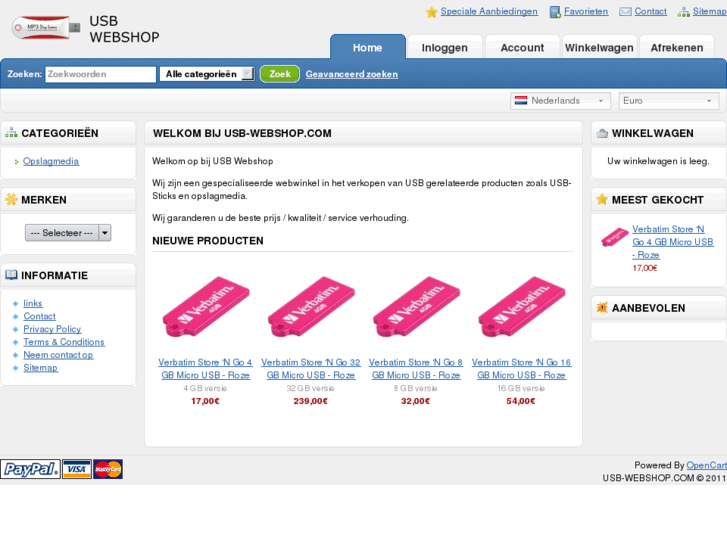
Task: Open Verbatim Store 'N Go 16 GB link
Action: [521, 369]
